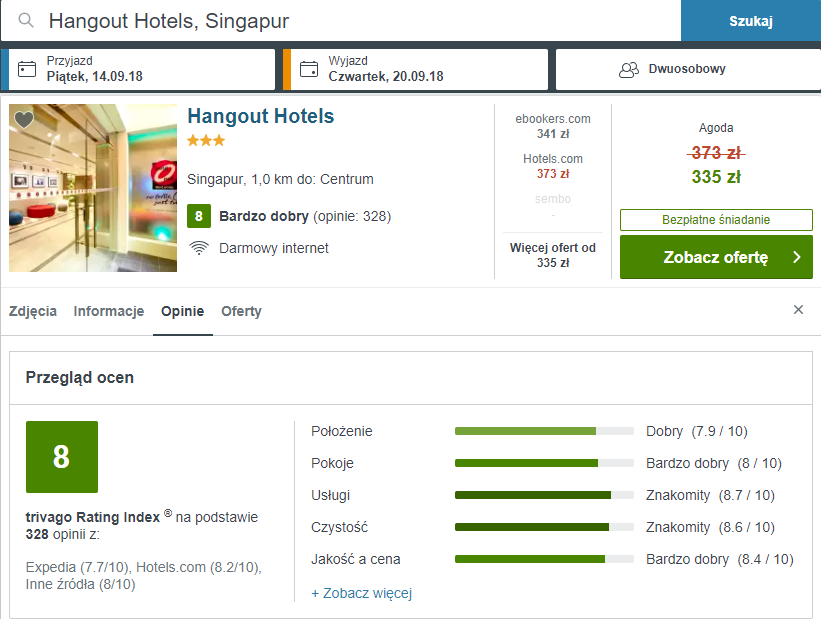Toggle the favorite heart on hotel photo
Screen dimensions: 821x619
click(x=24, y=119)
